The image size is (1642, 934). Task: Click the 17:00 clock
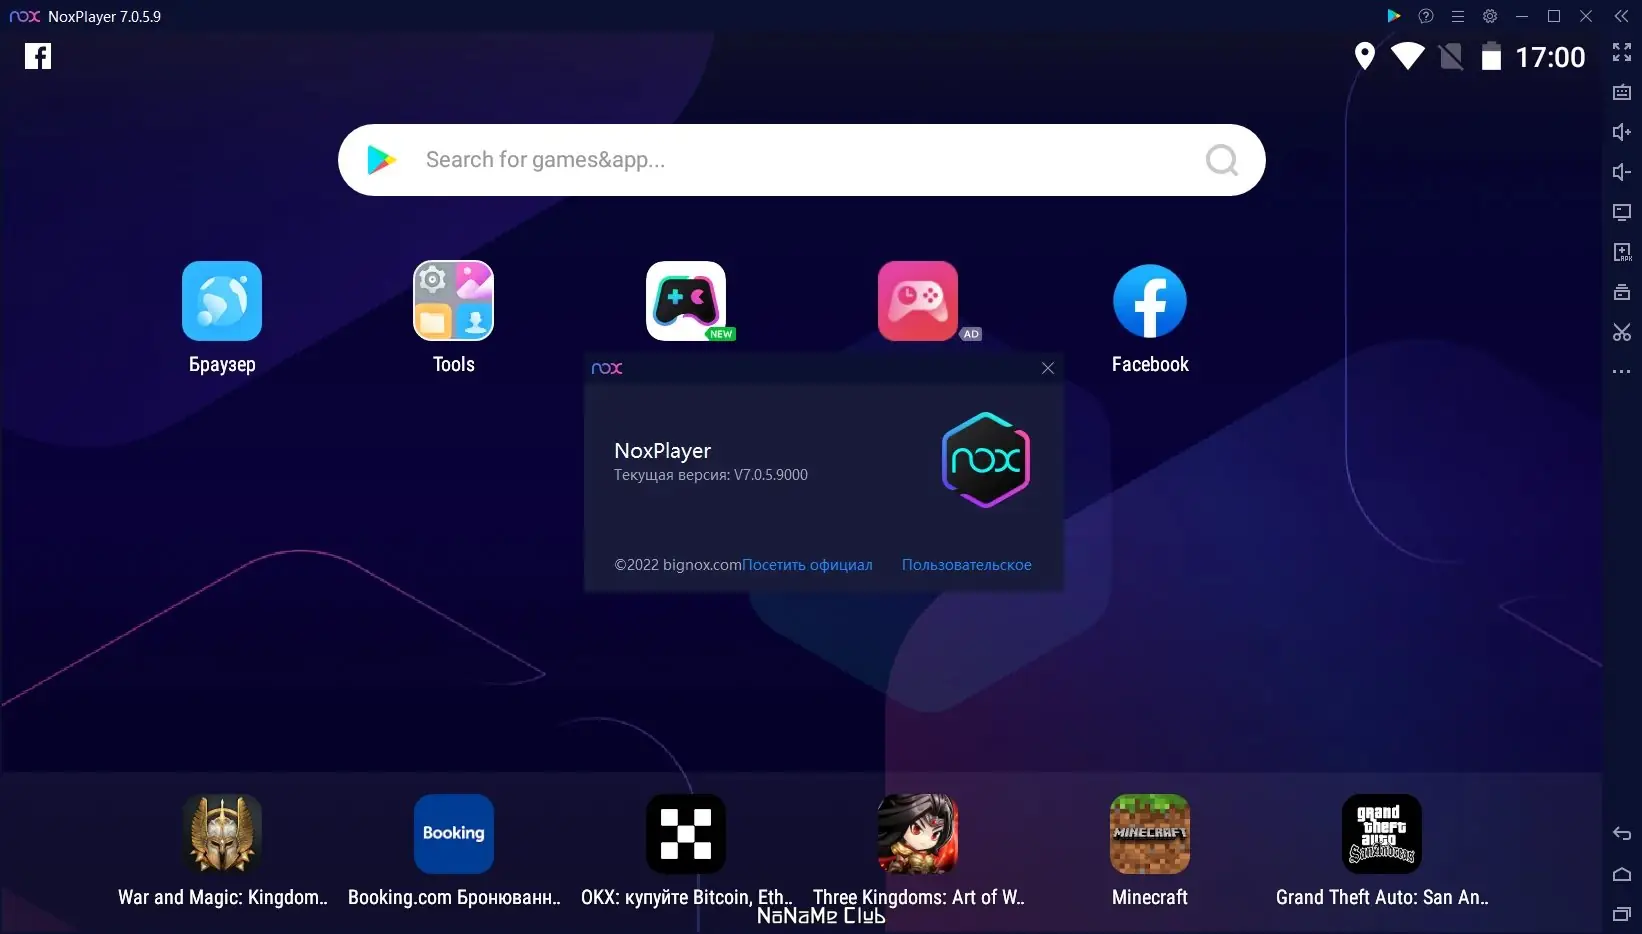point(1550,57)
